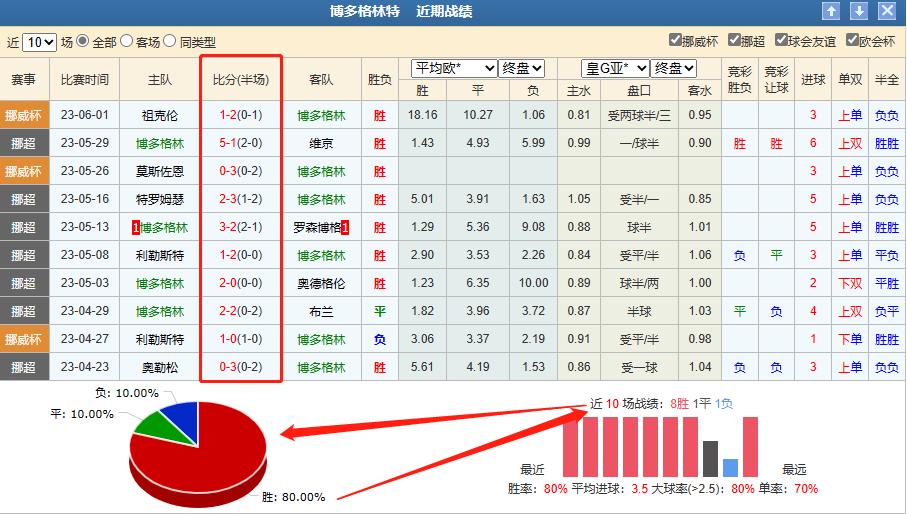This screenshot has width=907, height=514.
Task: Select the 同类型 radio button
Action: (x=169, y=40)
